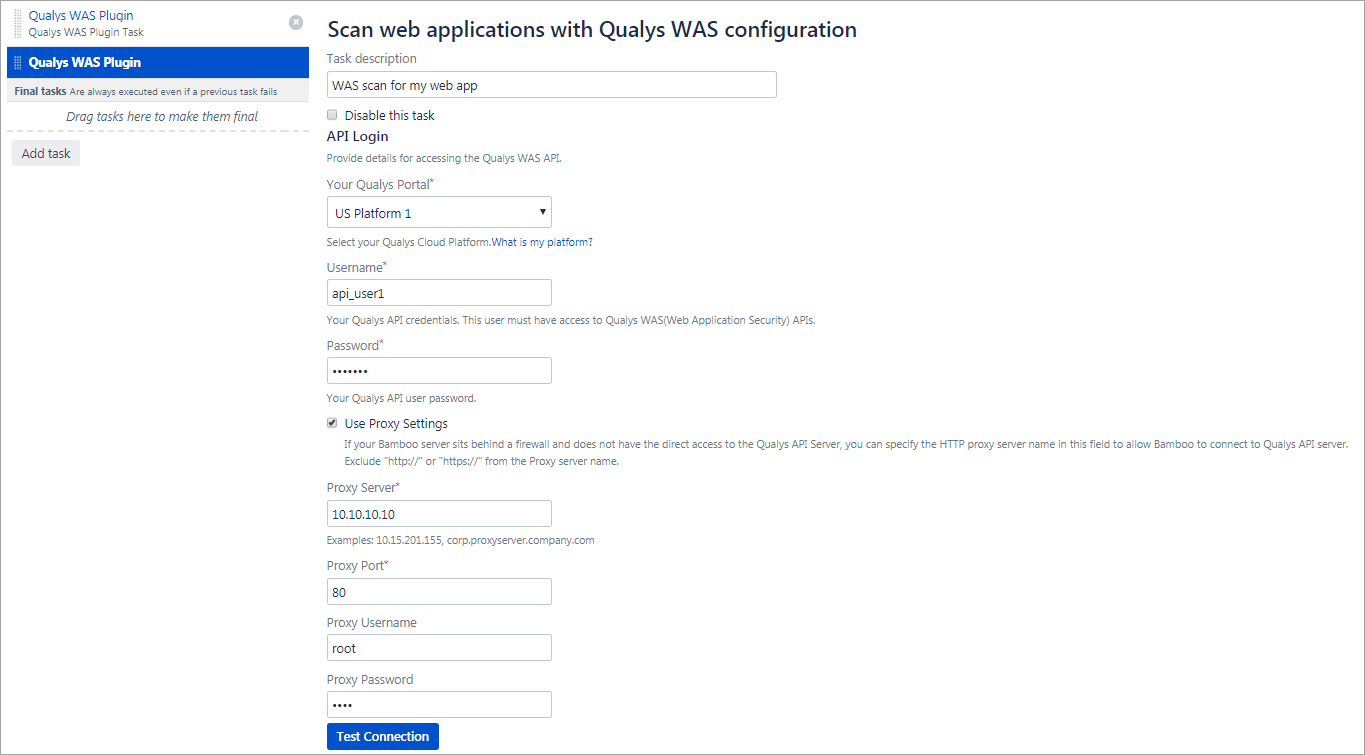Click into the Proxy Password field
The width and height of the screenshot is (1365, 755).
tap(439, 704)
